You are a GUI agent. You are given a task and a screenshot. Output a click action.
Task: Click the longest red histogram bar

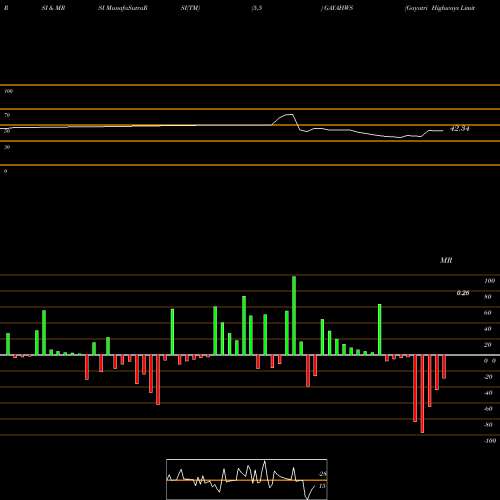(422, 394)
